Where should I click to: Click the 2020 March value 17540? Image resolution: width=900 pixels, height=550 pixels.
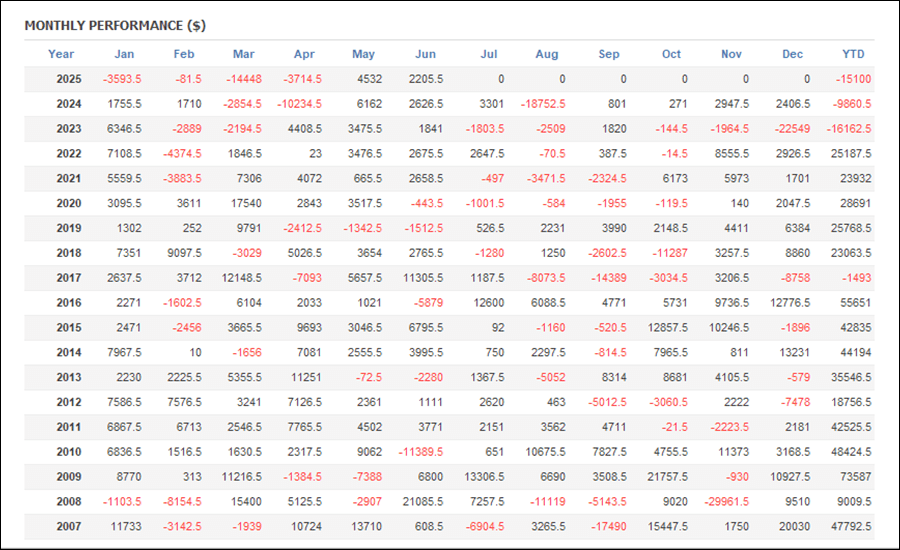(x=246, y=203)
